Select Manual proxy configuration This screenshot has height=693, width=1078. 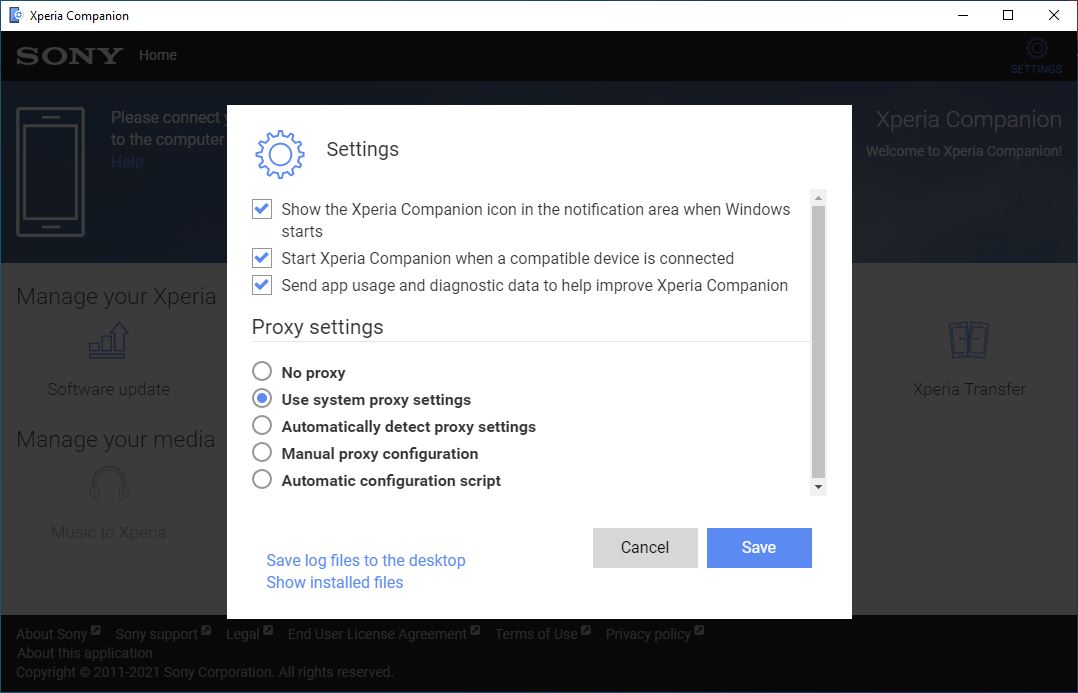click(262, 452)
